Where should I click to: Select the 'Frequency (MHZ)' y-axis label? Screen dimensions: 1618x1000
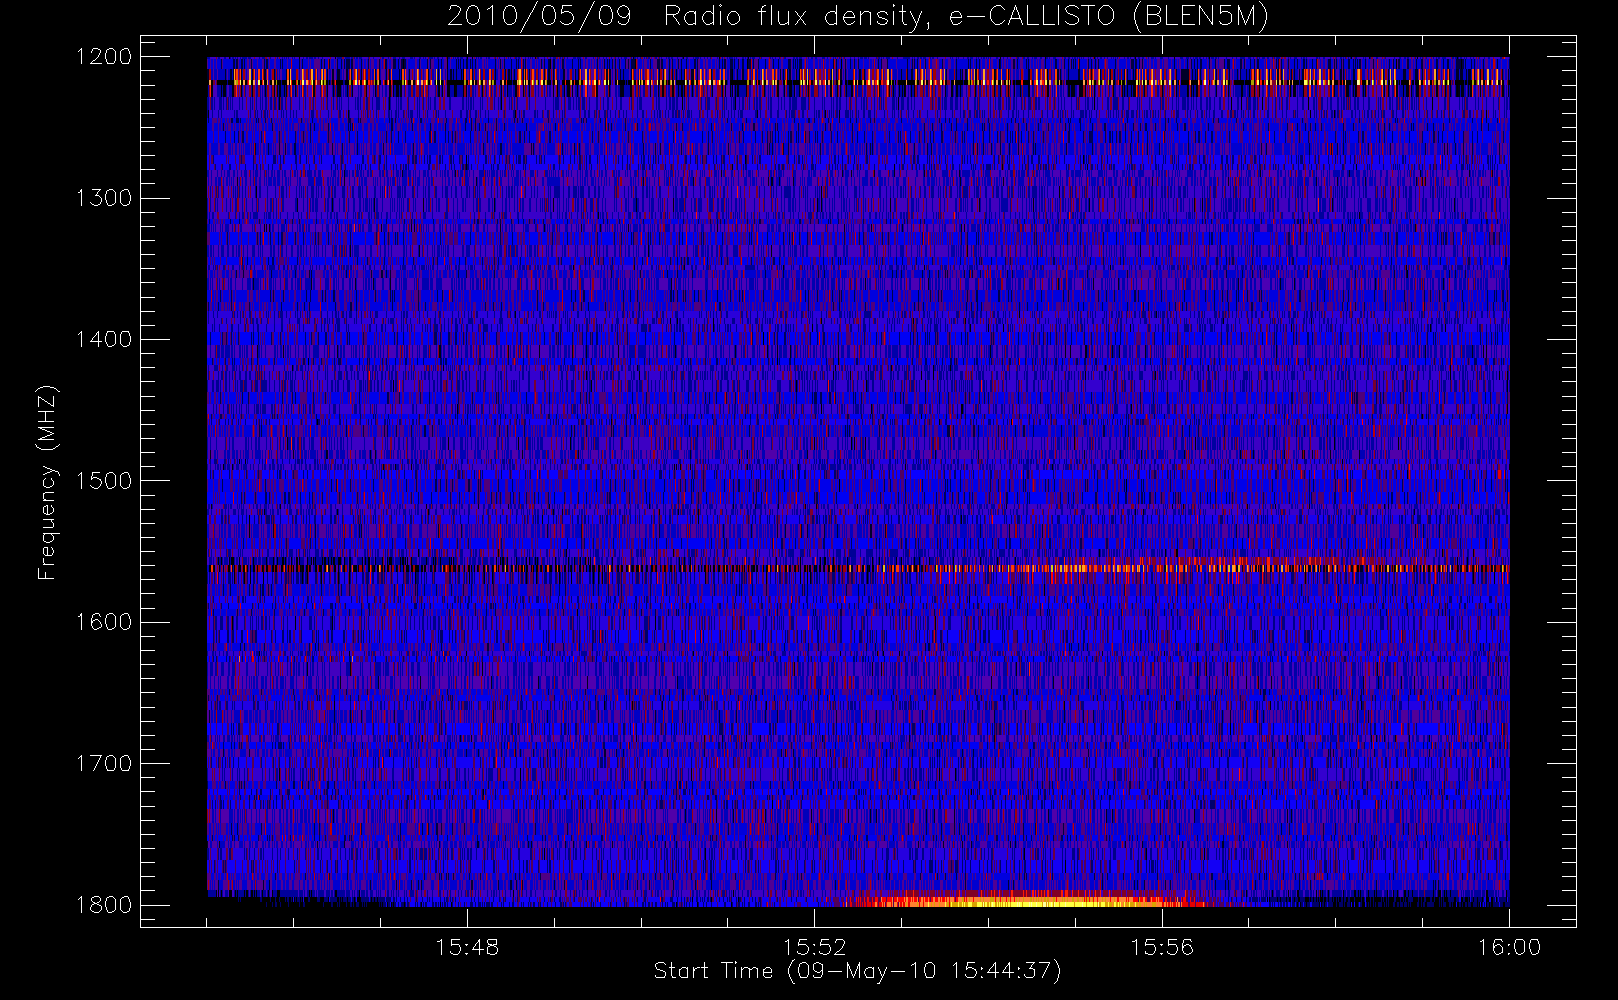(x=46, y=482)
